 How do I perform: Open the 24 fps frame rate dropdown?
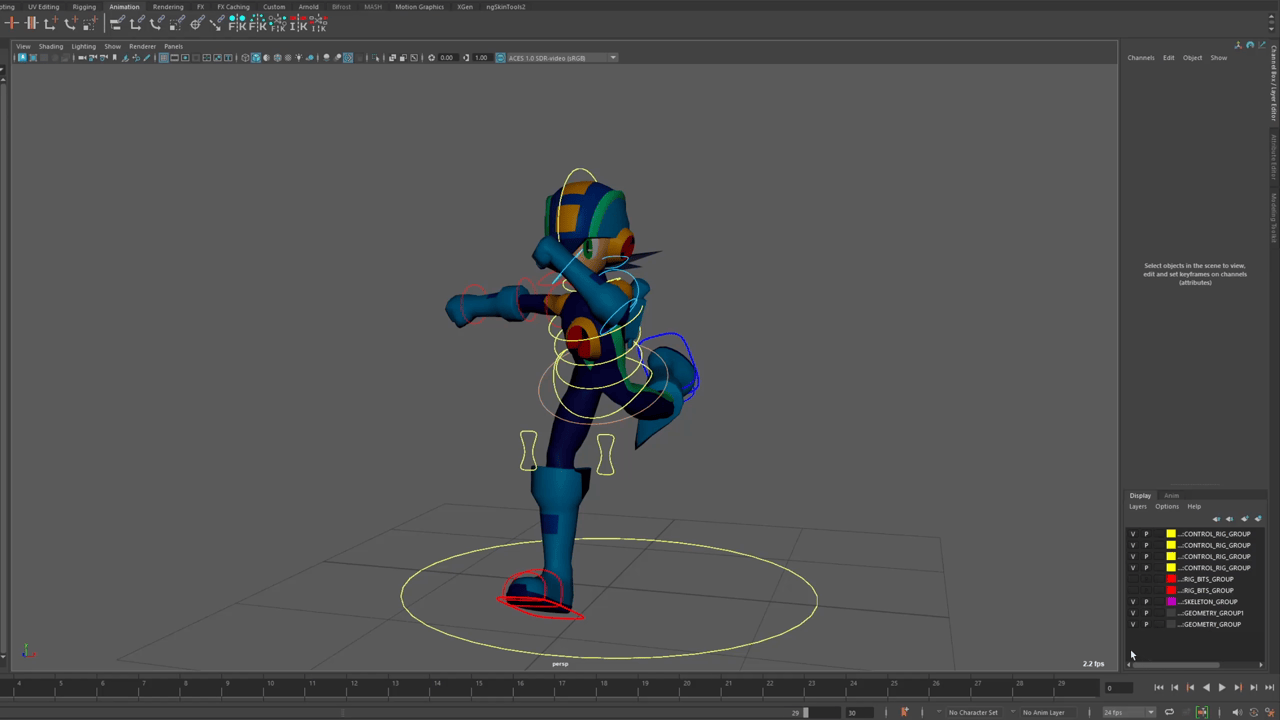point(1128,712)
